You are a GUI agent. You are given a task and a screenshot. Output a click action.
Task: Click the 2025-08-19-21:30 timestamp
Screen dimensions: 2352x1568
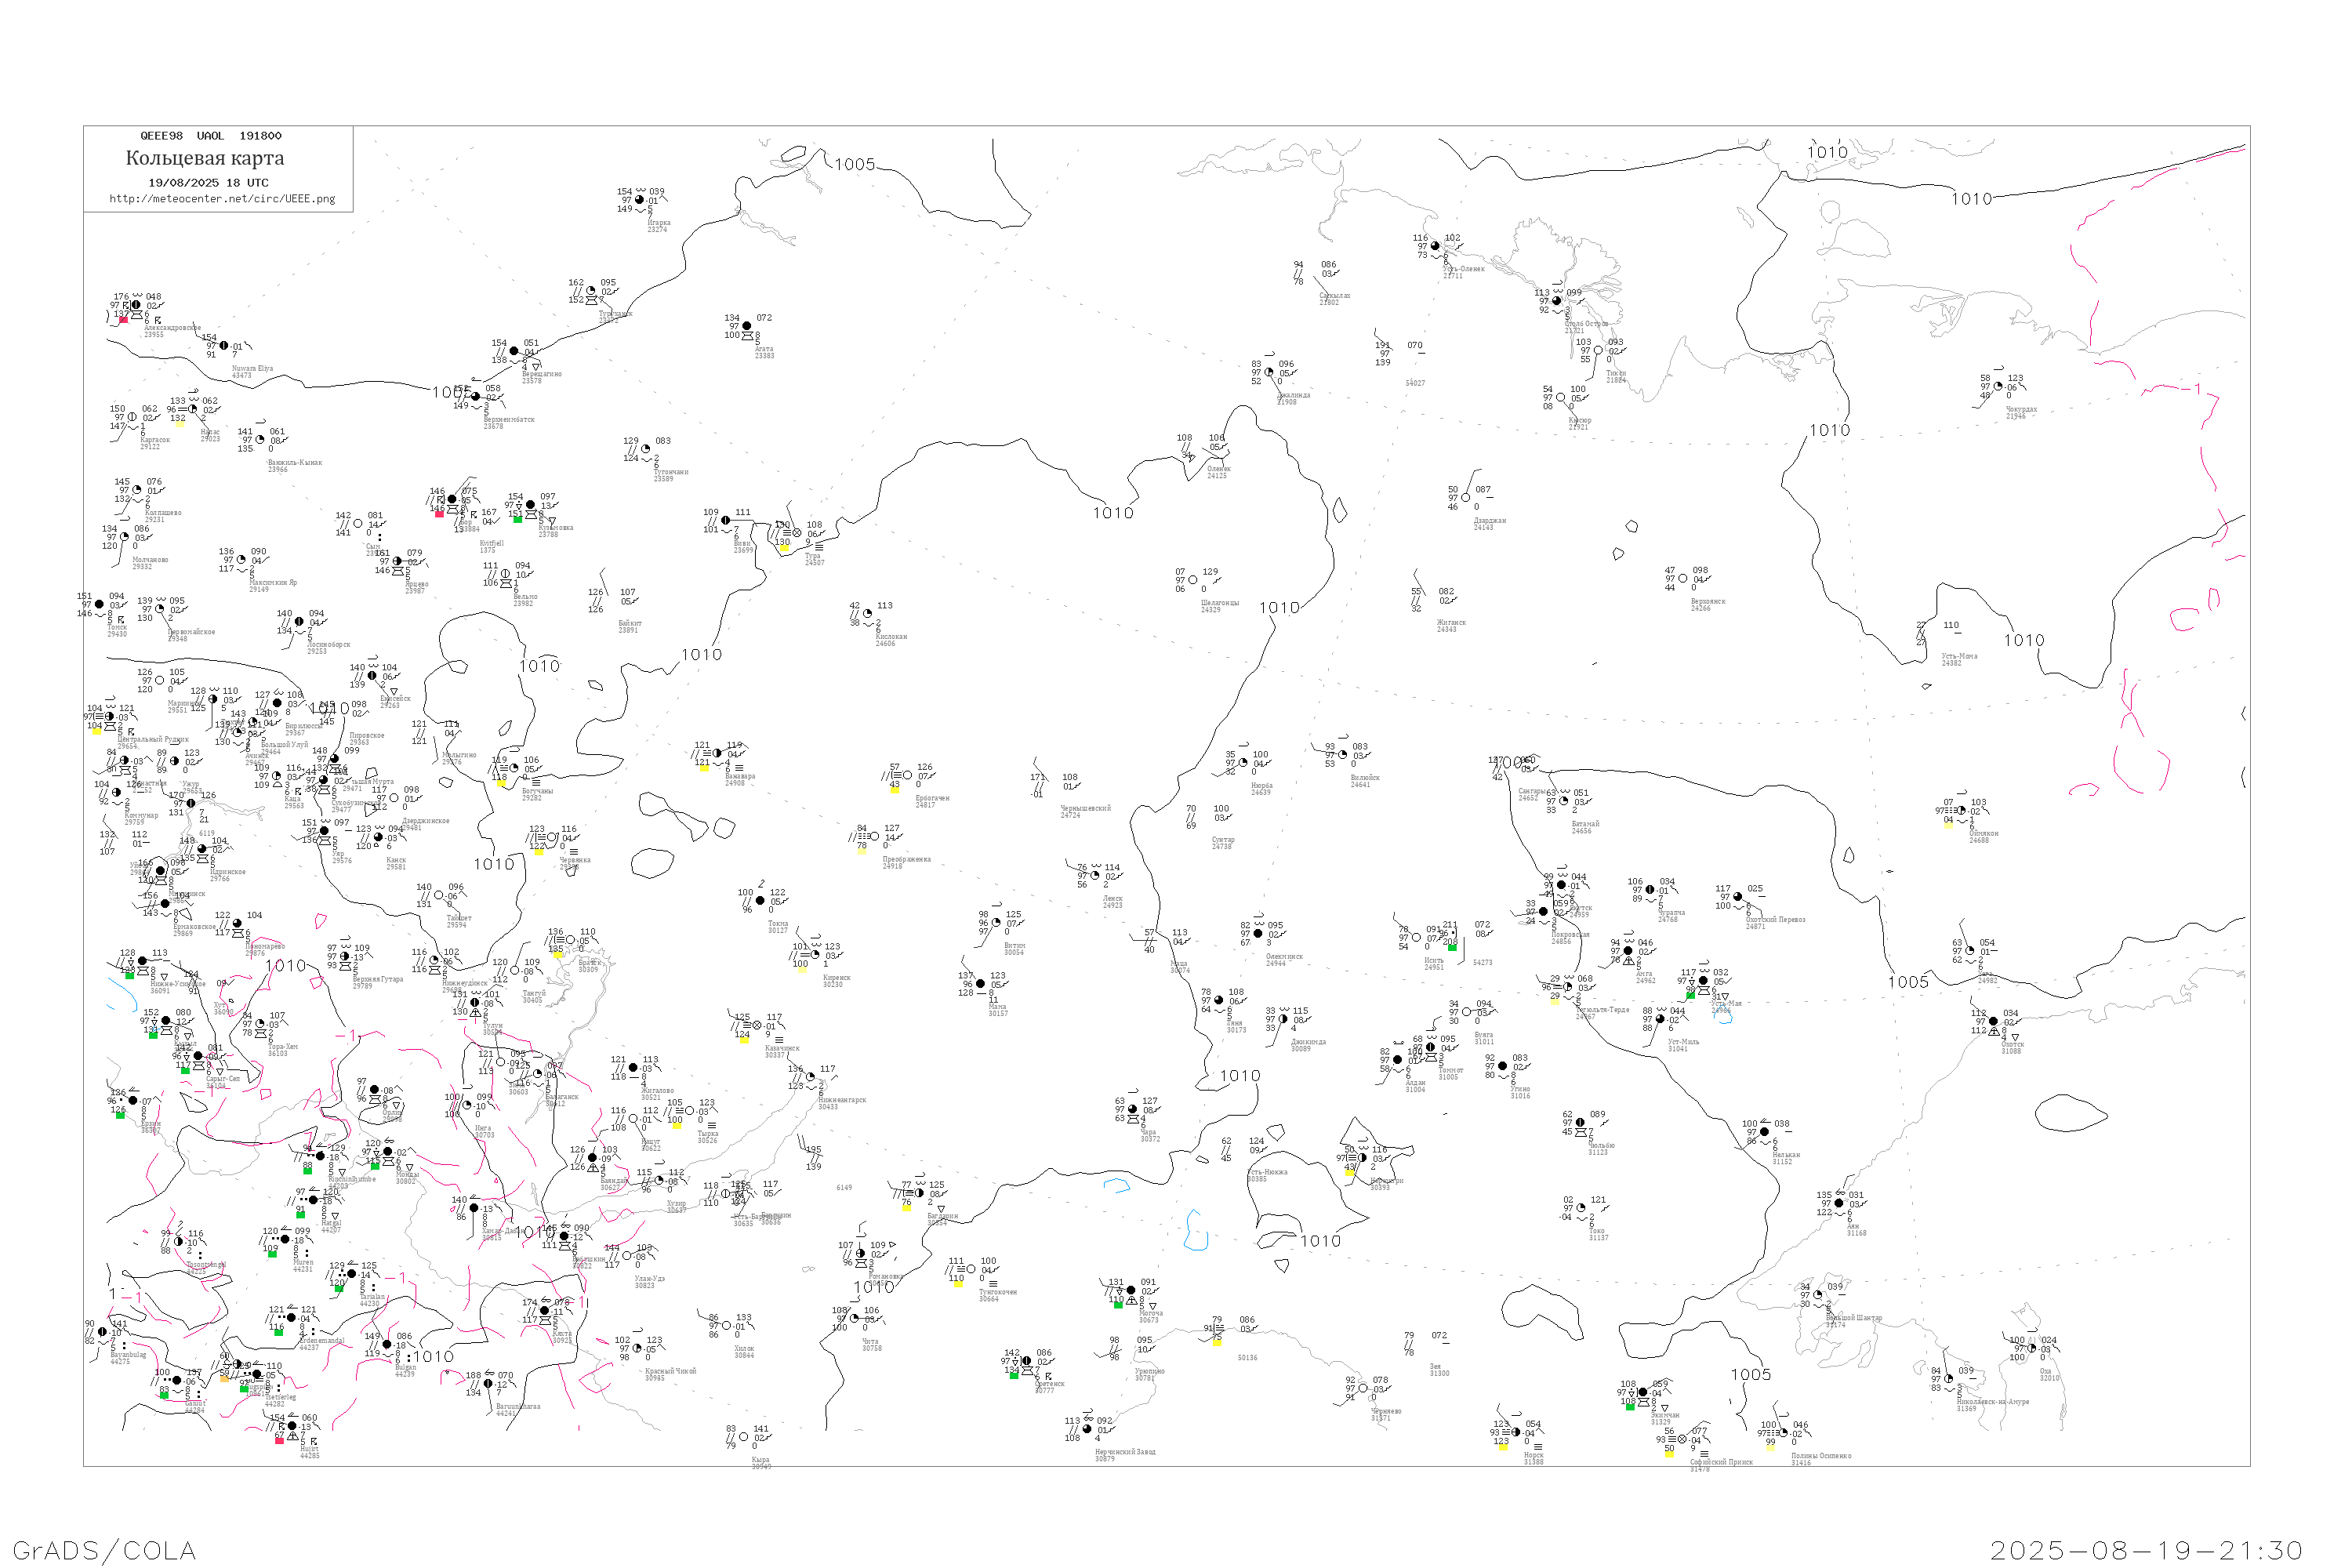2146,1551
